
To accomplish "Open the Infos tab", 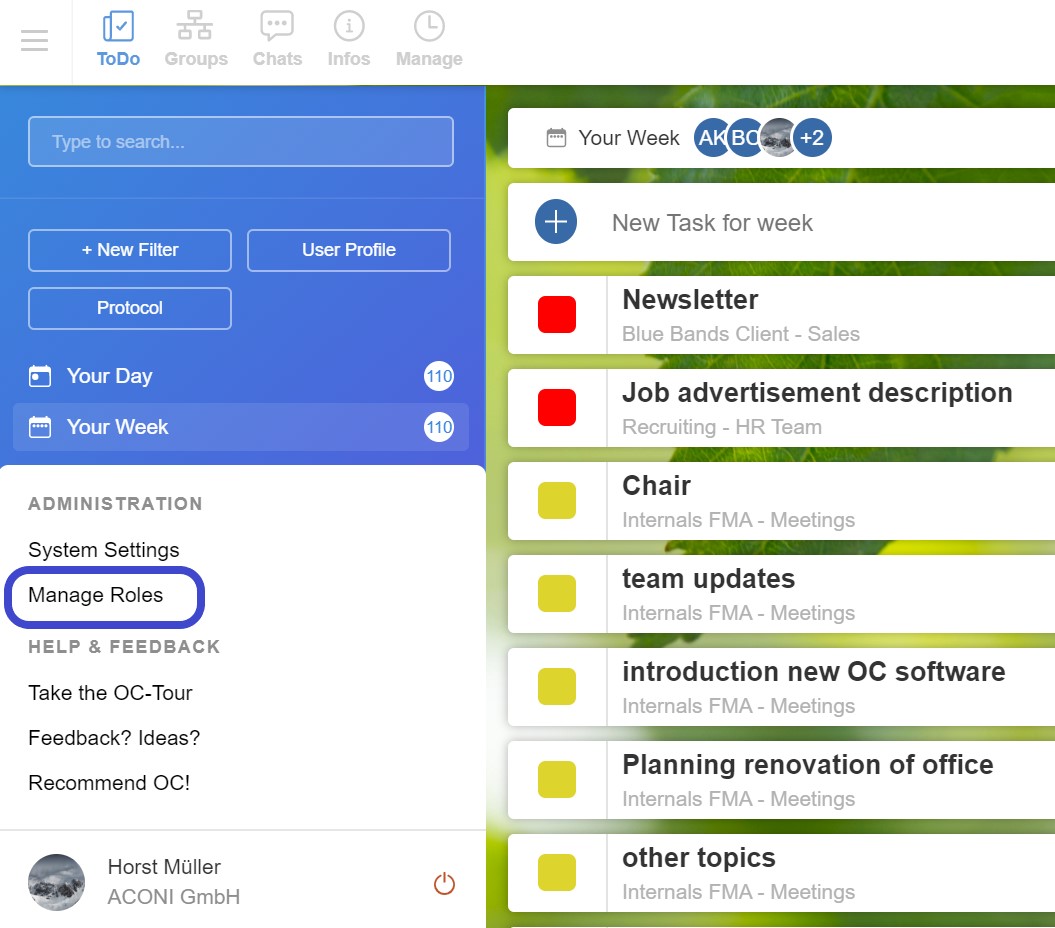I will click(349, 40).
